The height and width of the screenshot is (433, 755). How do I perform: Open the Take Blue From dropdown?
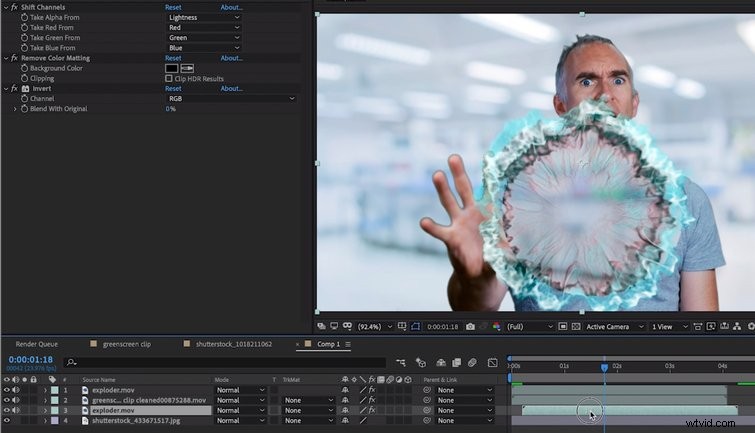[204, 48]
